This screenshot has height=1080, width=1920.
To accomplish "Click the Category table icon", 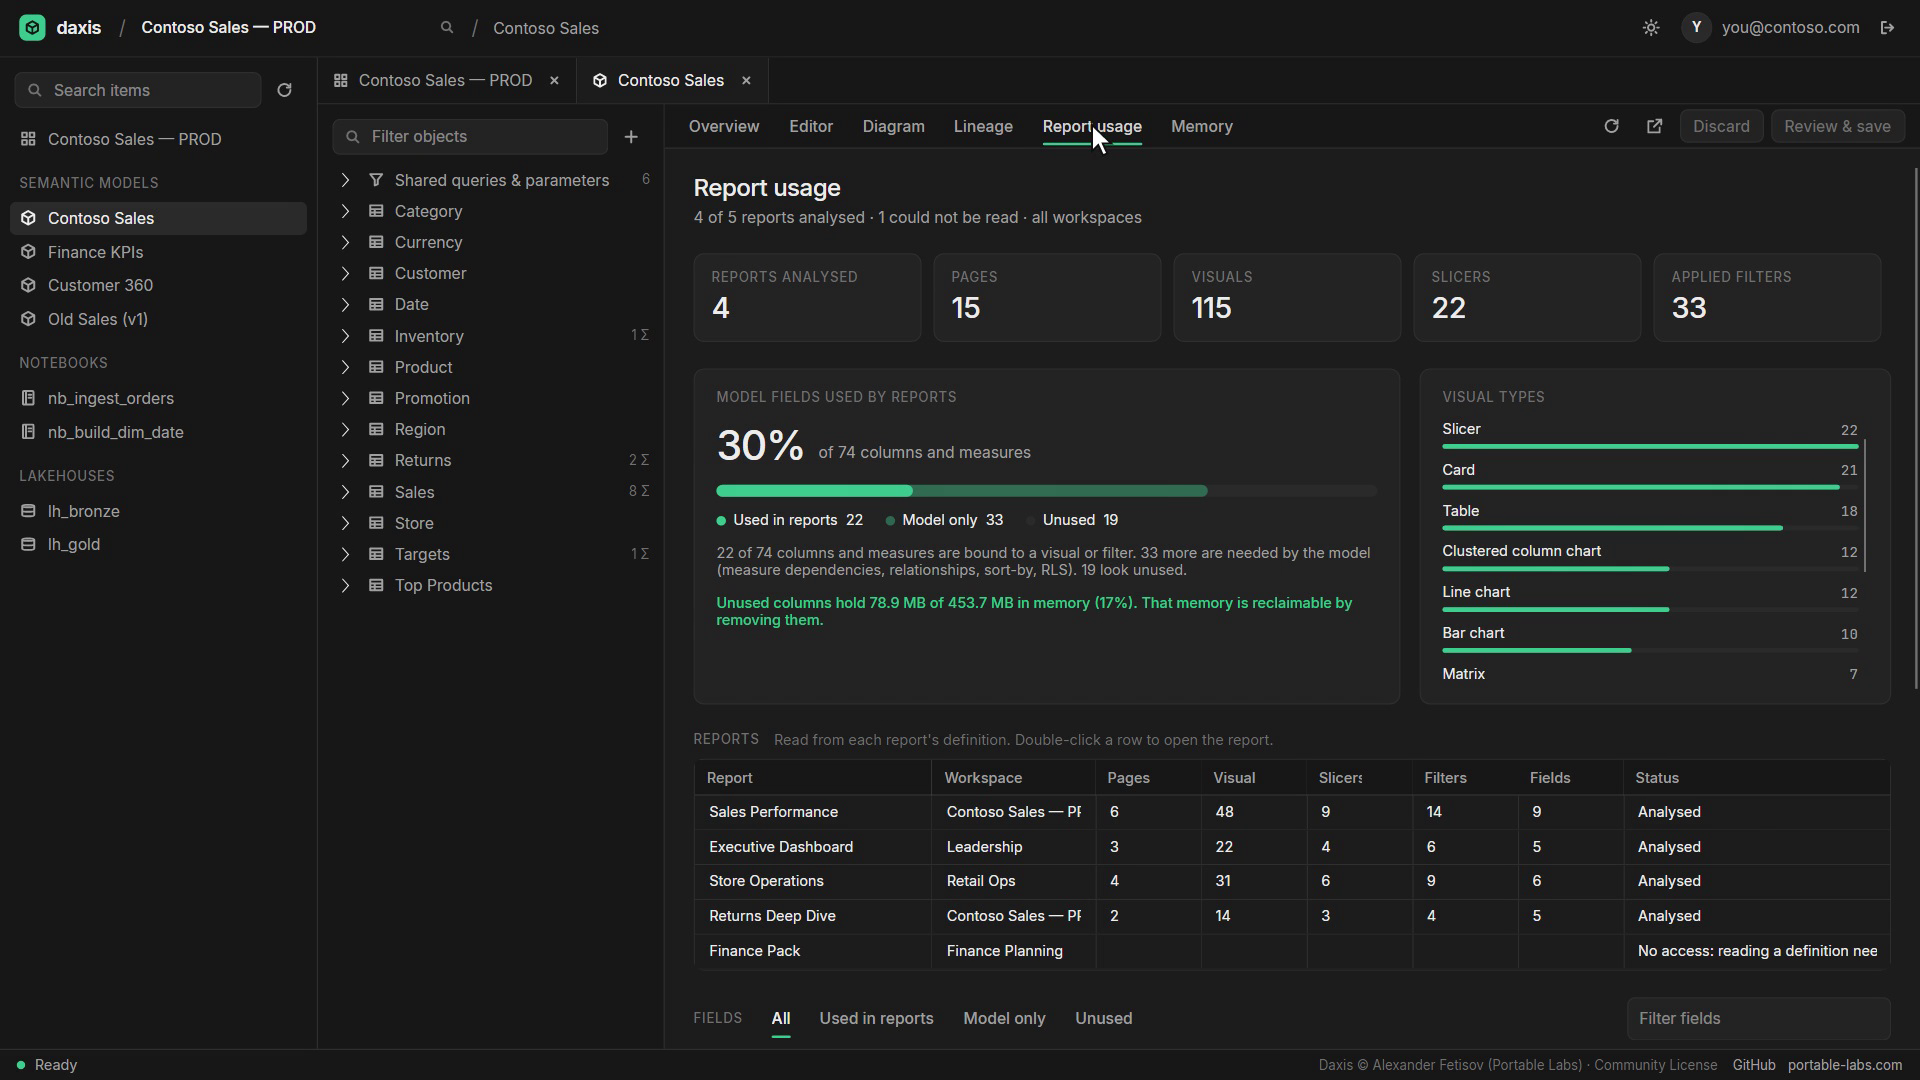I will 376,211.
